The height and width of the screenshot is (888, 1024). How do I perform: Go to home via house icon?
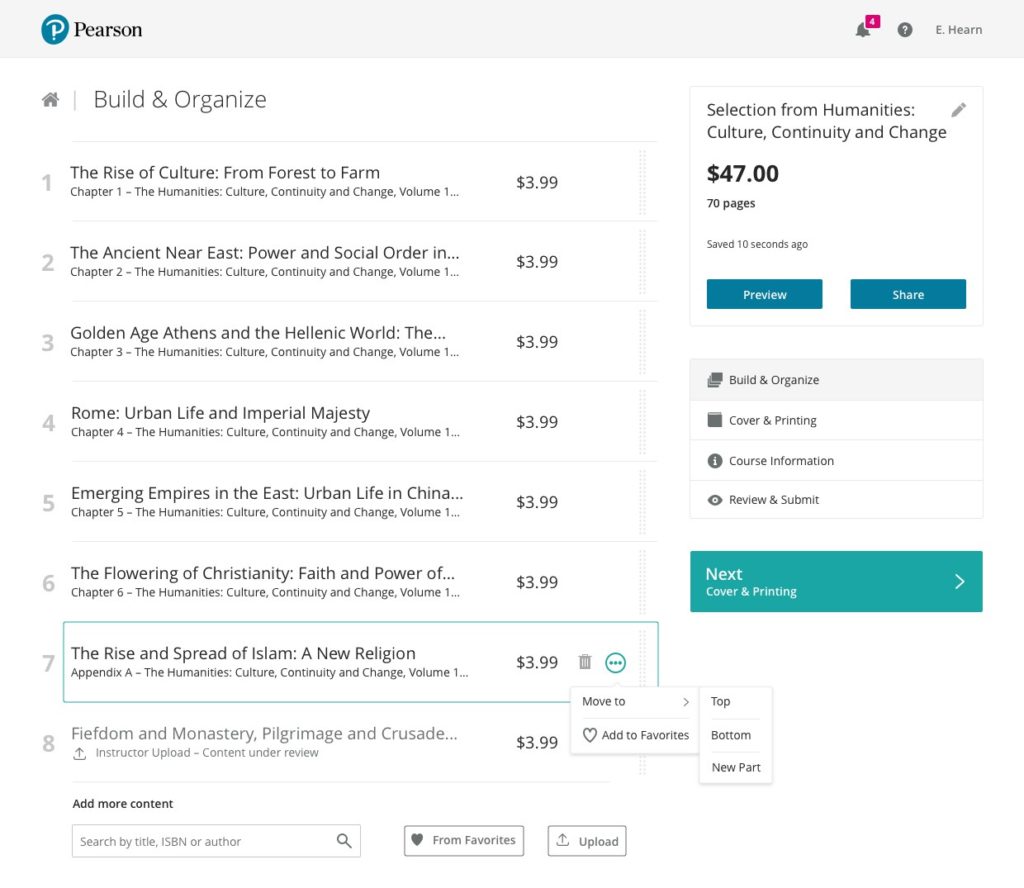pos(50,100)
